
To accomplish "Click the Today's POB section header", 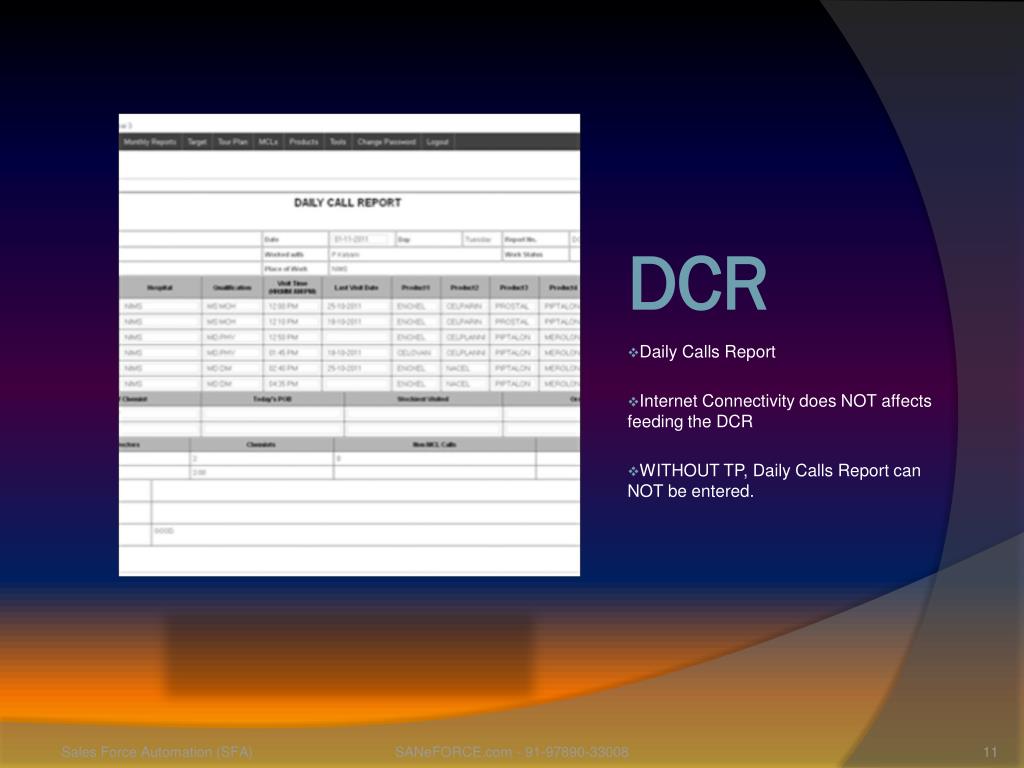I will [272, 399].
